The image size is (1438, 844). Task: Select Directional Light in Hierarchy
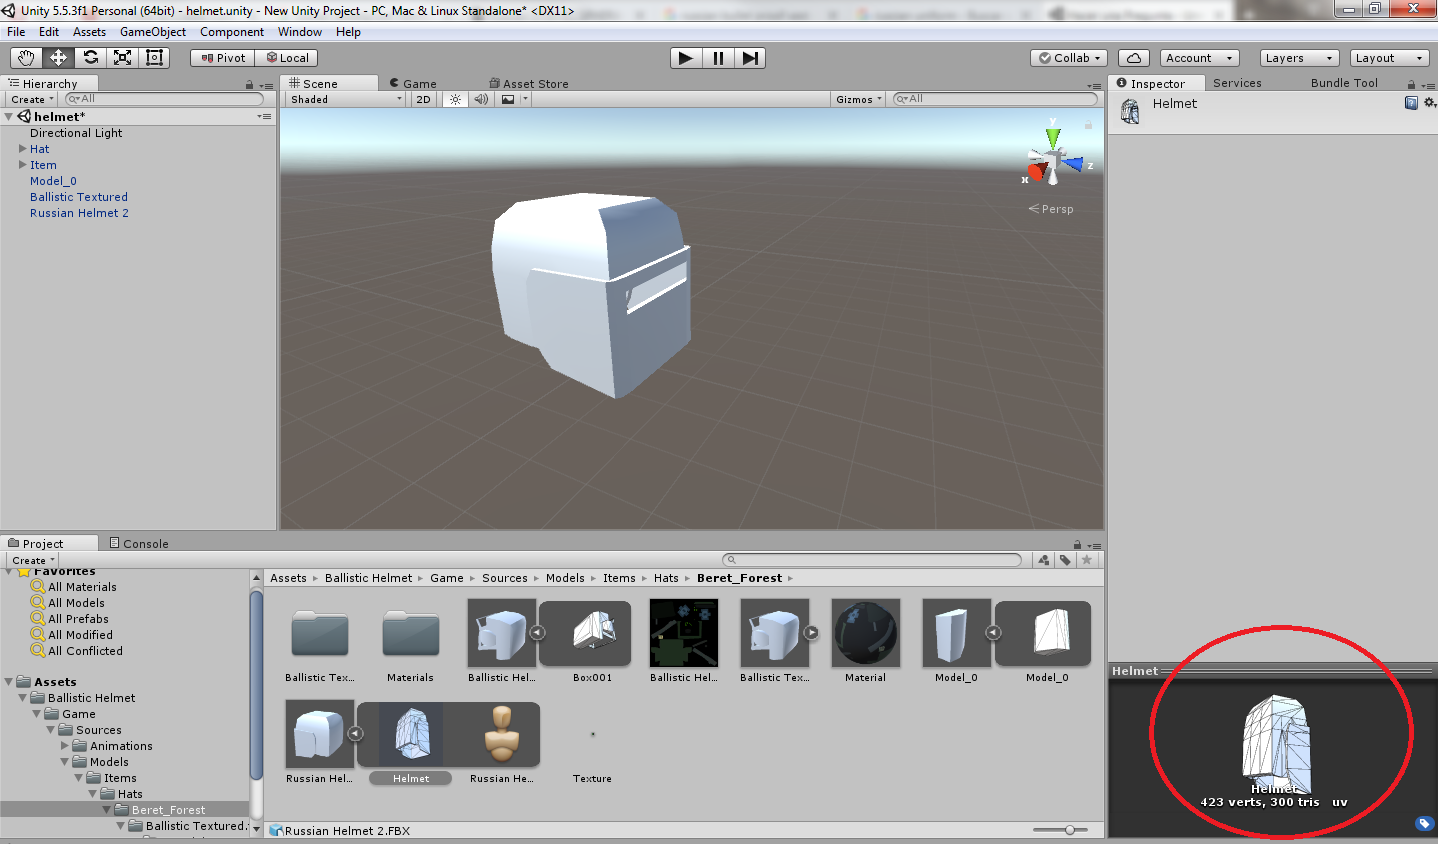click(x=76, y=133)
